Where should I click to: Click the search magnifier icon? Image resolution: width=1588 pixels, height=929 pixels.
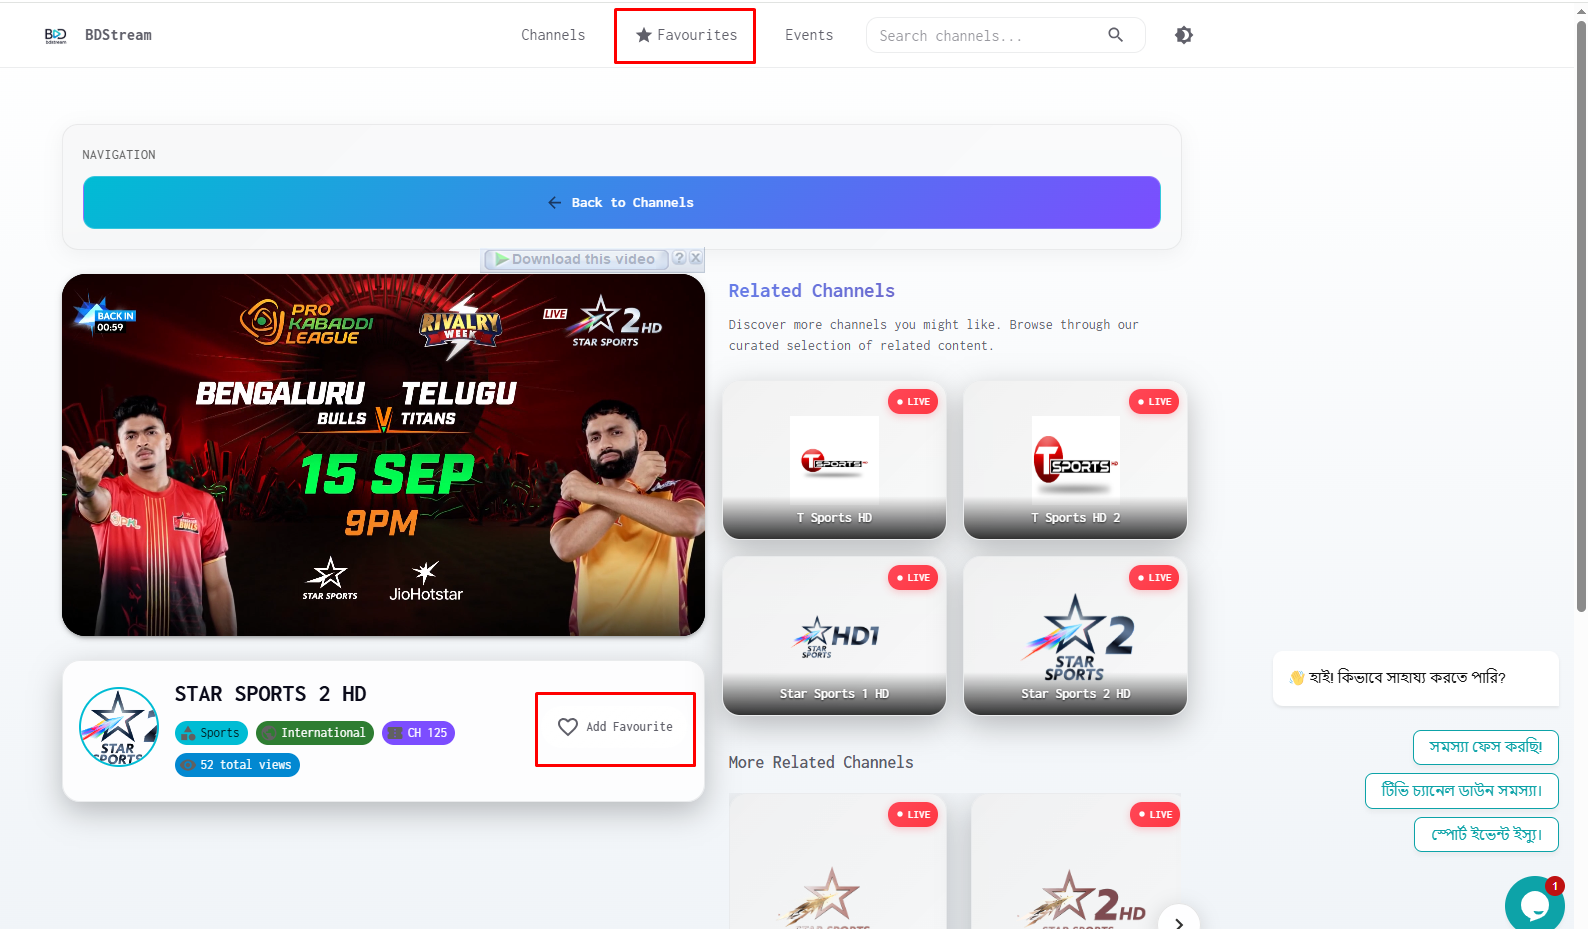(x=1115, y=35)
